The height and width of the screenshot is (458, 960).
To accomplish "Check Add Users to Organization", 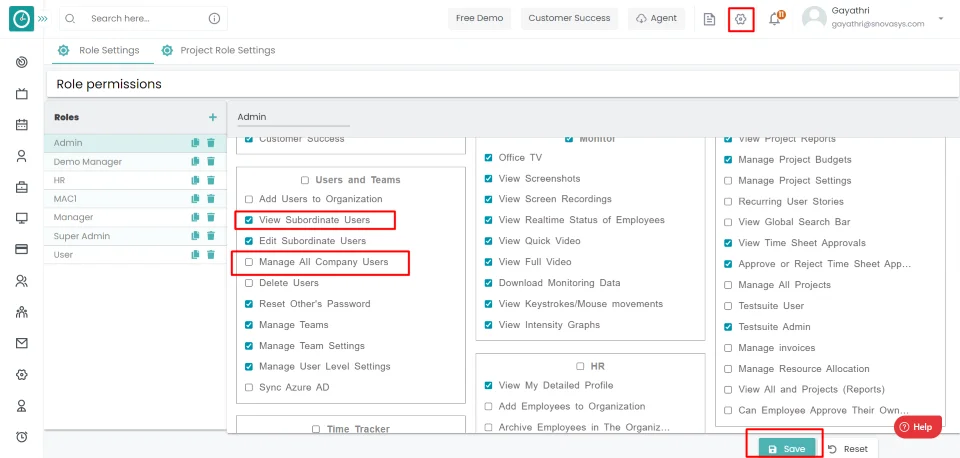I will (249, 199).
